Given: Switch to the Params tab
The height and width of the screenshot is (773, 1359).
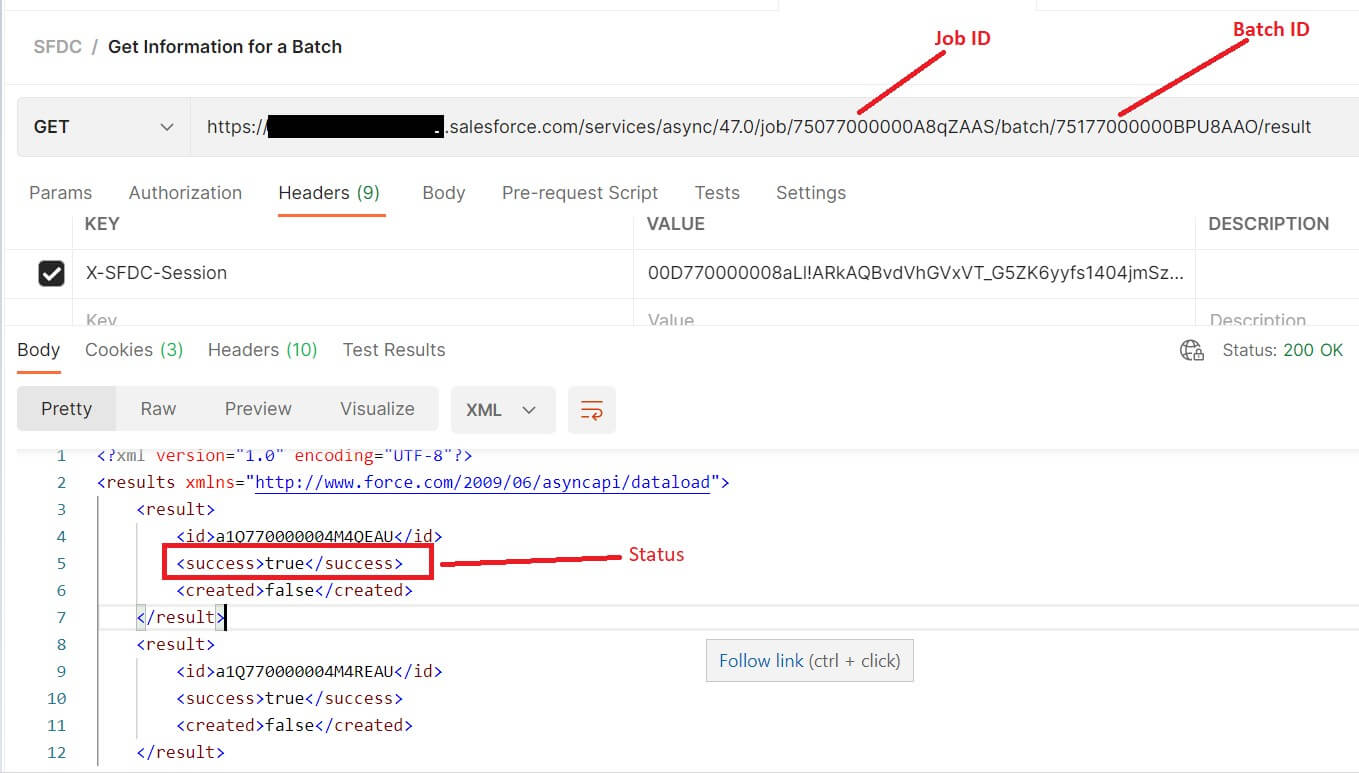Looking at the screenshot, I should tap(60, 192).
